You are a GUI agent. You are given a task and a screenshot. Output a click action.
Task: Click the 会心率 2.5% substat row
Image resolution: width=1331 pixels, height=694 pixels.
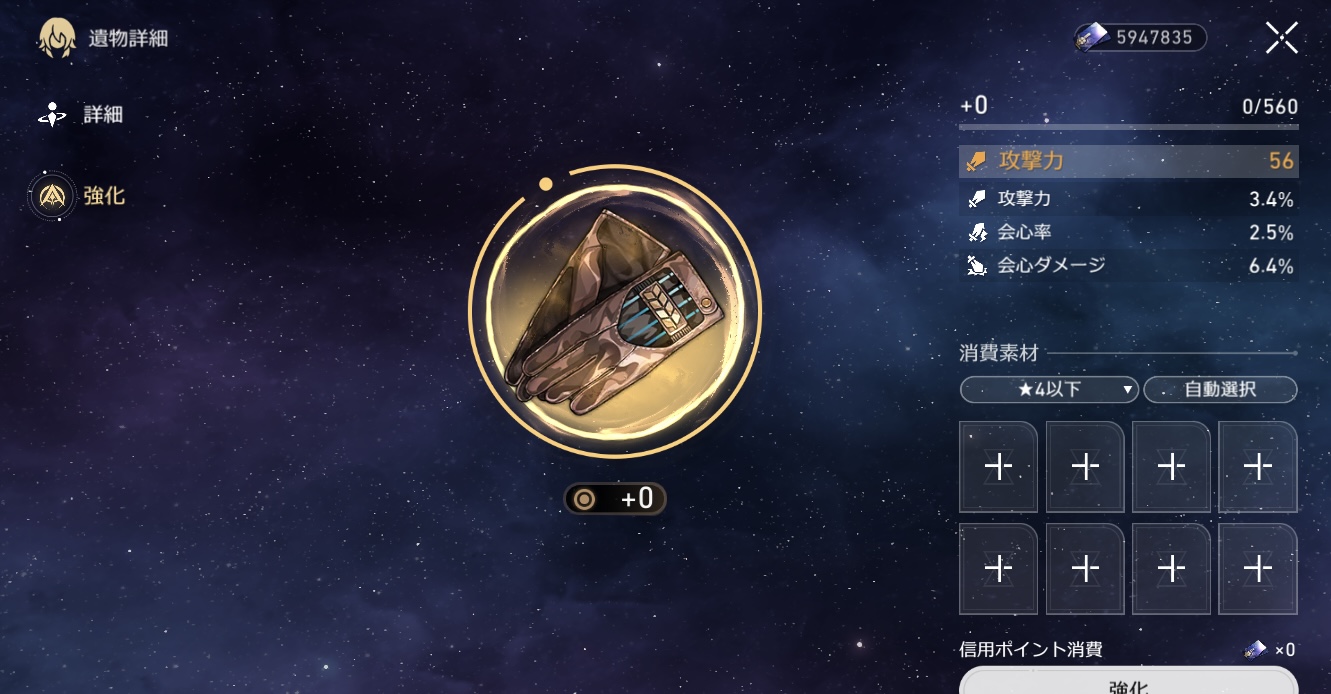click(1129, 232)
